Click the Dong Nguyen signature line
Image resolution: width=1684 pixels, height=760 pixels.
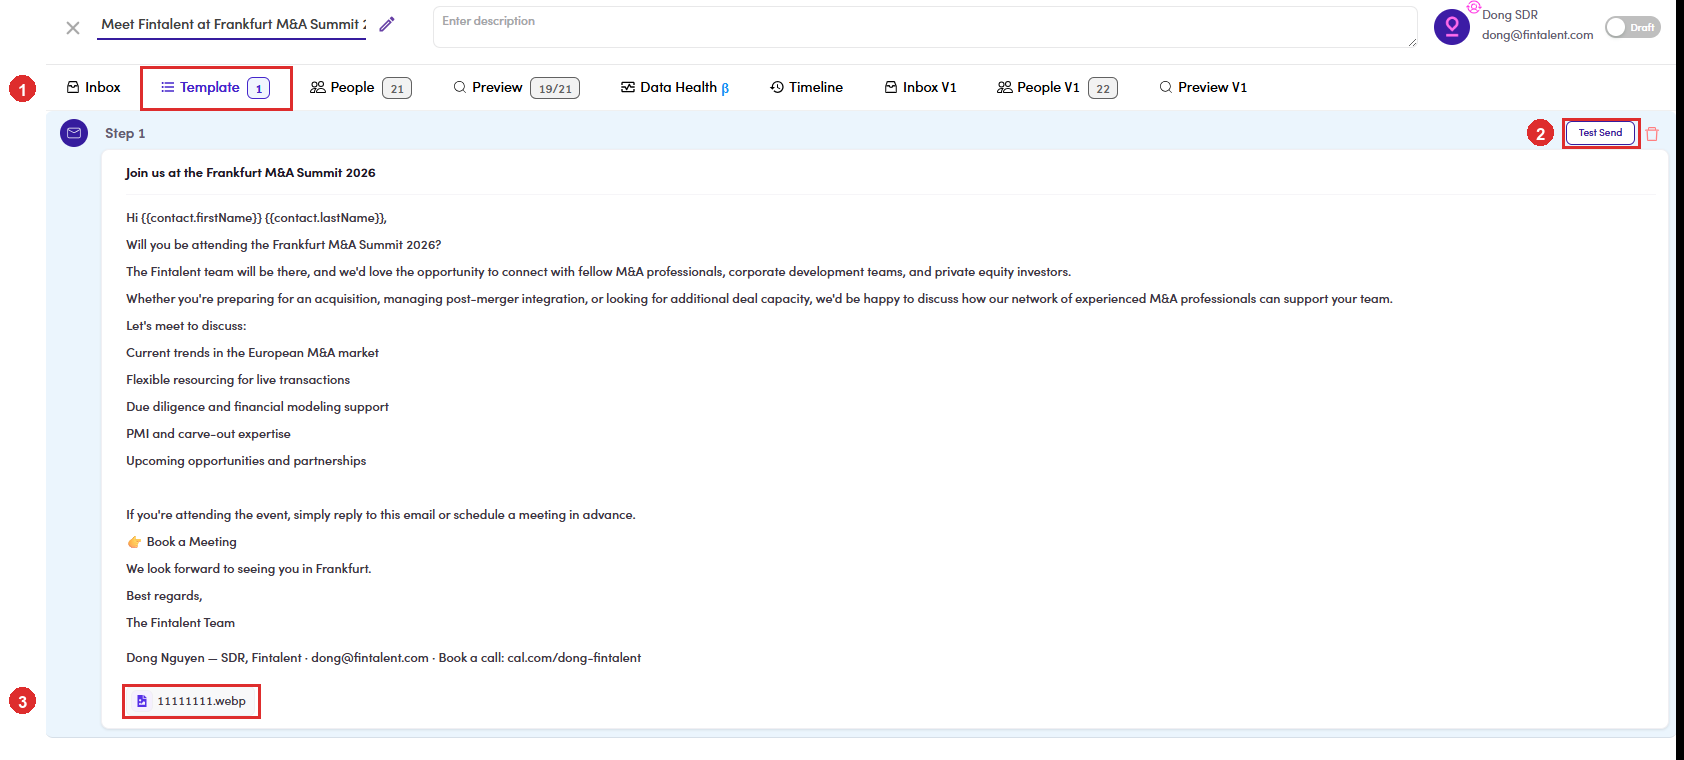[x=384, y=658]
